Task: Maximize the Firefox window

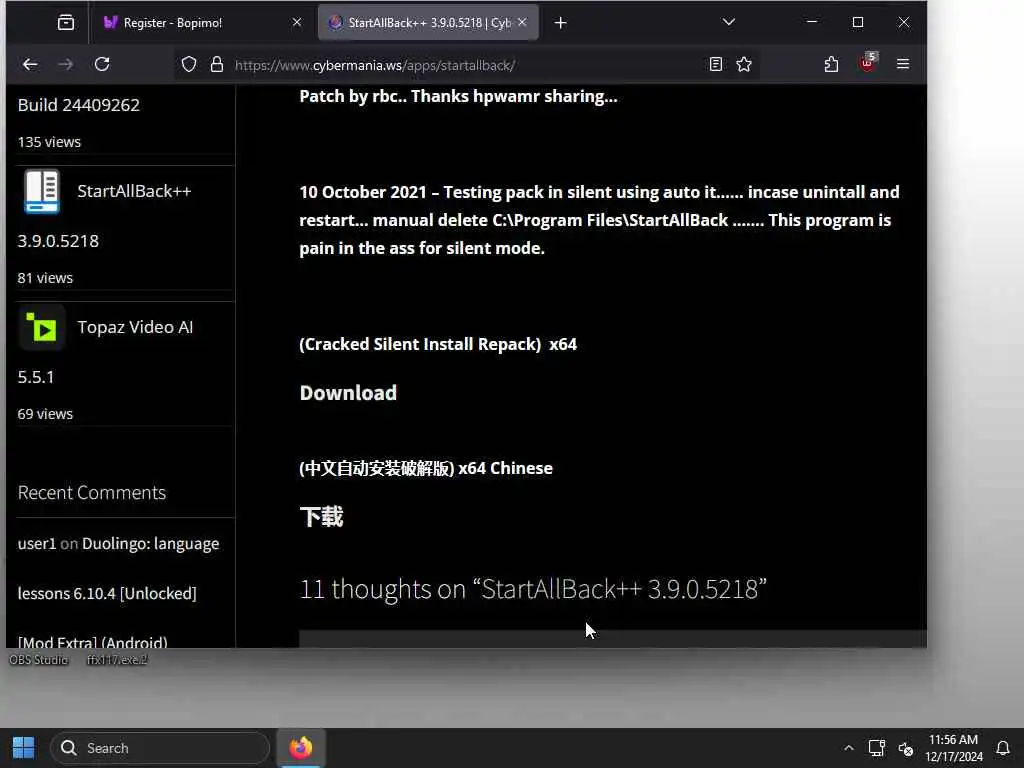Action: pos(858,22)
